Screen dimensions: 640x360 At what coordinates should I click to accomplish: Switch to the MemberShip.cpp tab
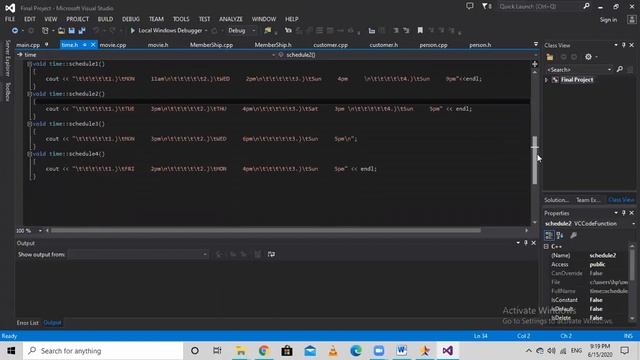pyautogui.click(x=211, y=45)
